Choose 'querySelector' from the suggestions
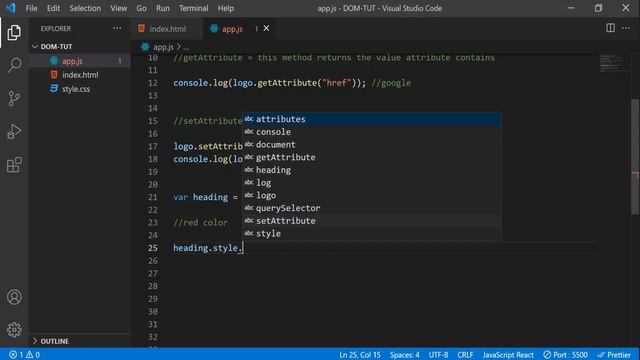This screenshot has width=640, height=360. (x=372, y=208)
